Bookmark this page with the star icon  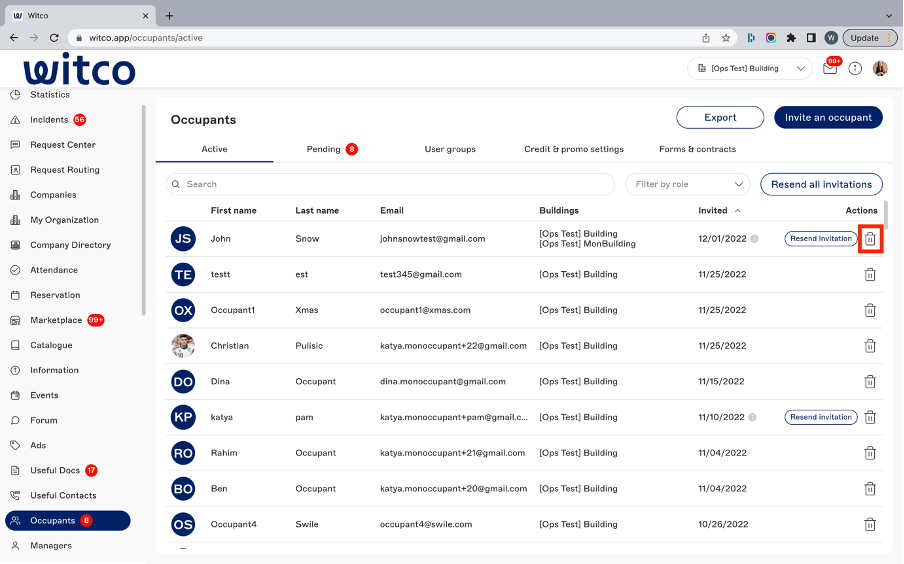point(726,38)
